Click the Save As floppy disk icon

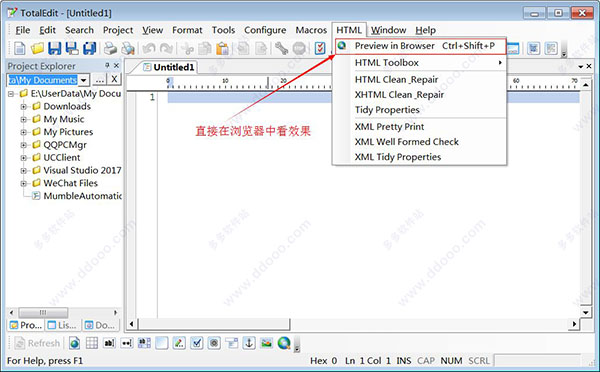coord(72,48)
